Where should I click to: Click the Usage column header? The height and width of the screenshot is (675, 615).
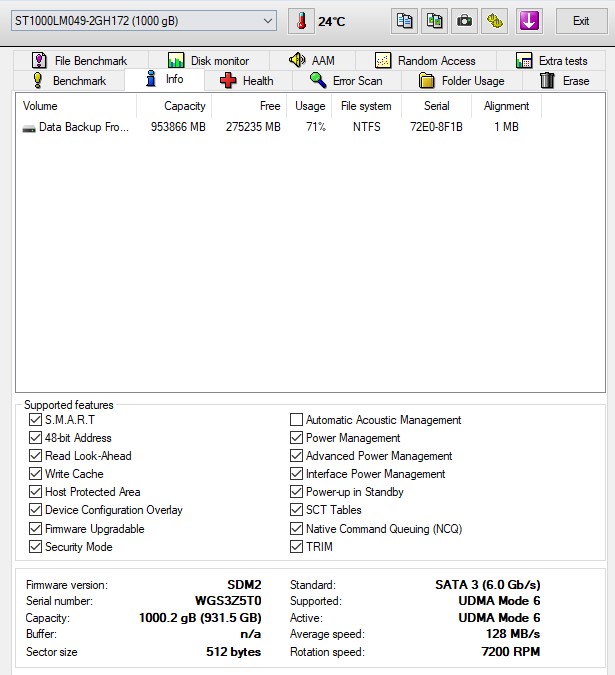click(309, 106)
